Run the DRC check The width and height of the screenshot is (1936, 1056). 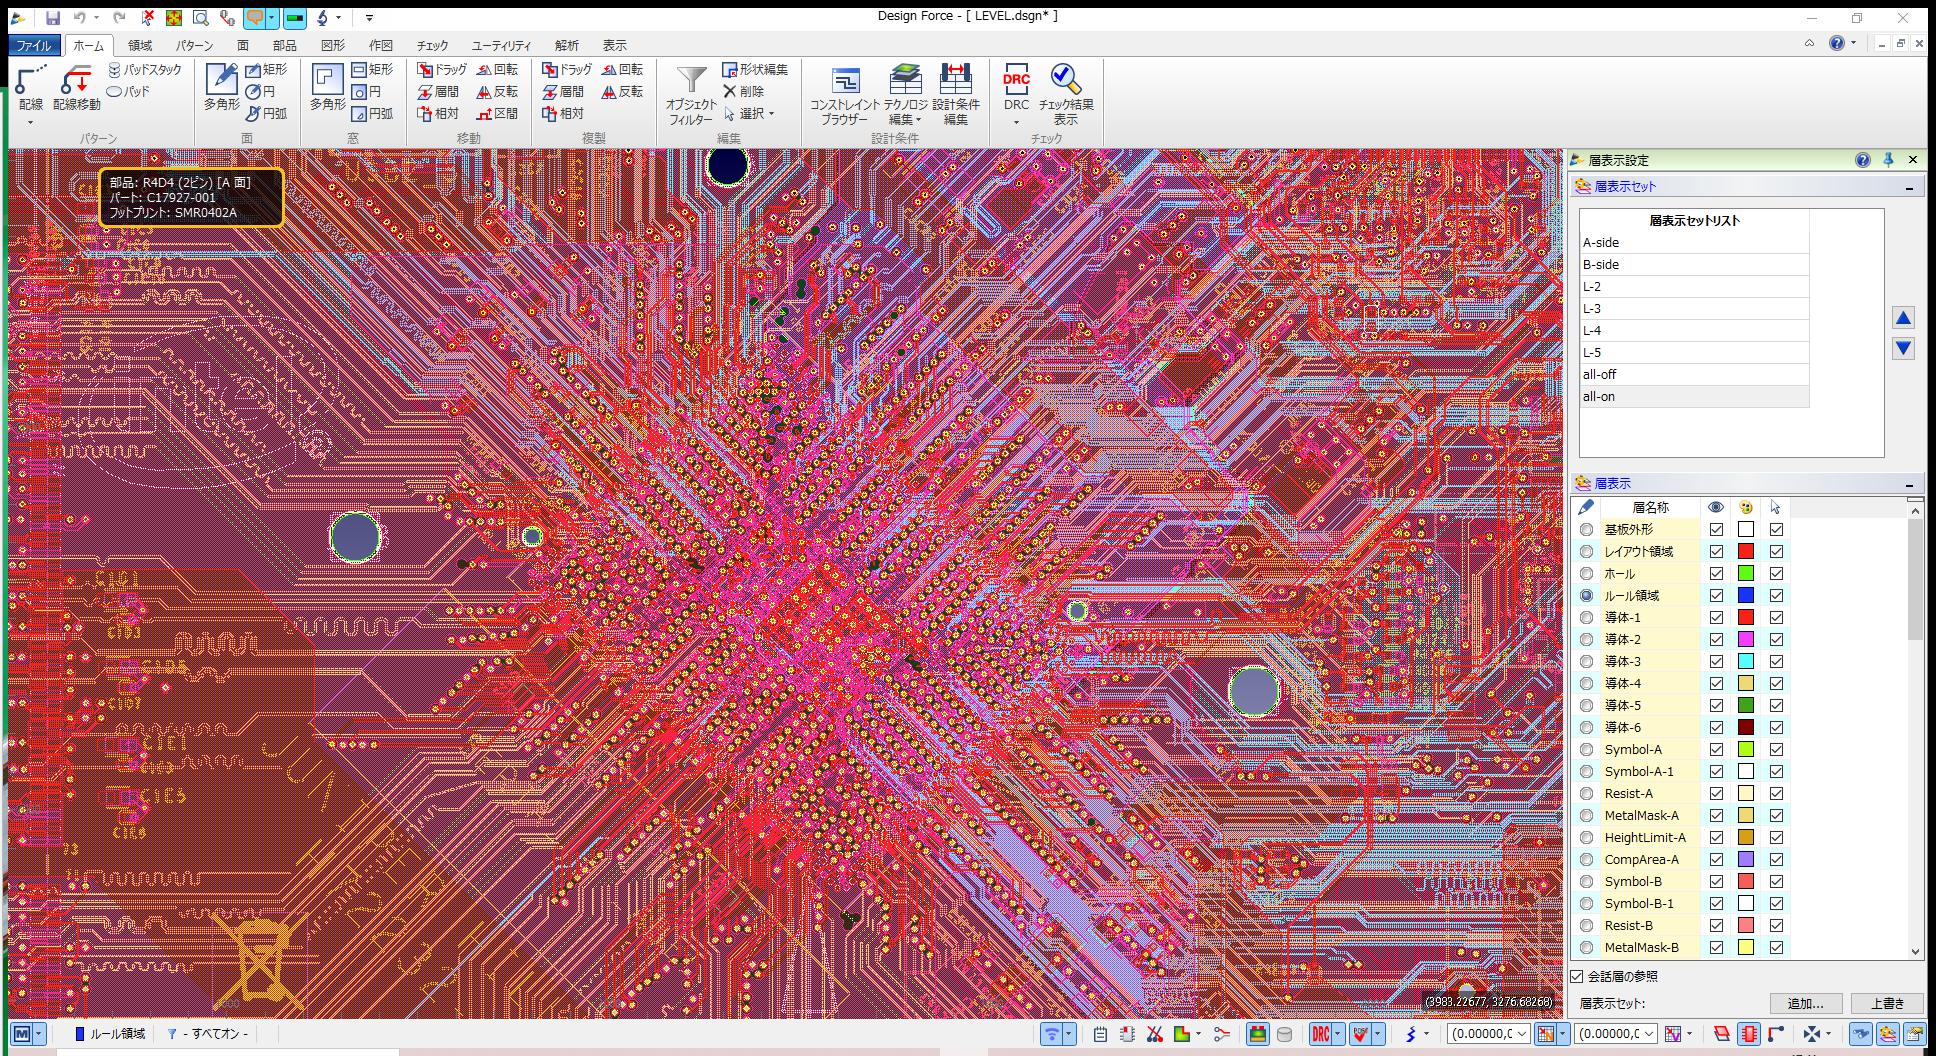(x=1016, y=88)
